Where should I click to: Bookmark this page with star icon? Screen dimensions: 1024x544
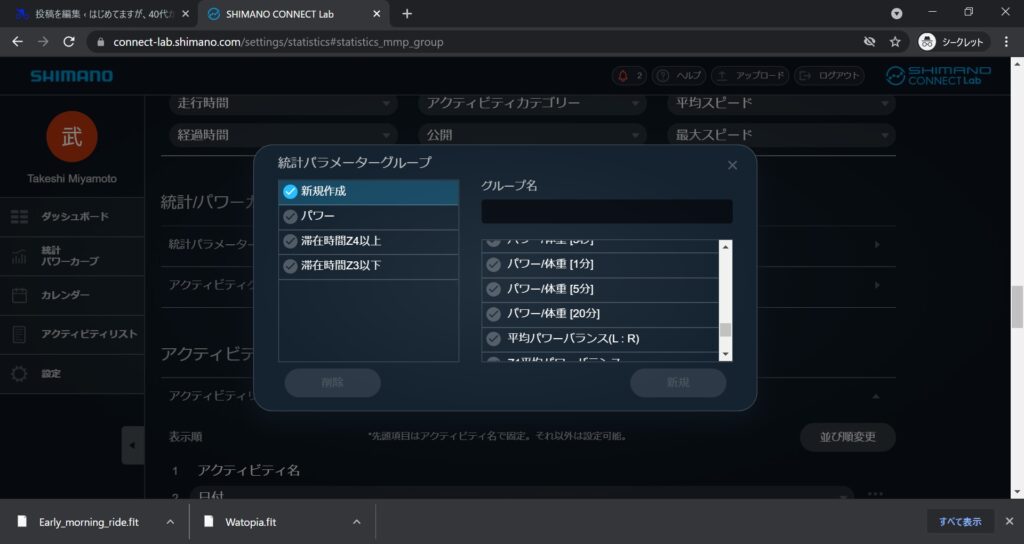[895, 42]
